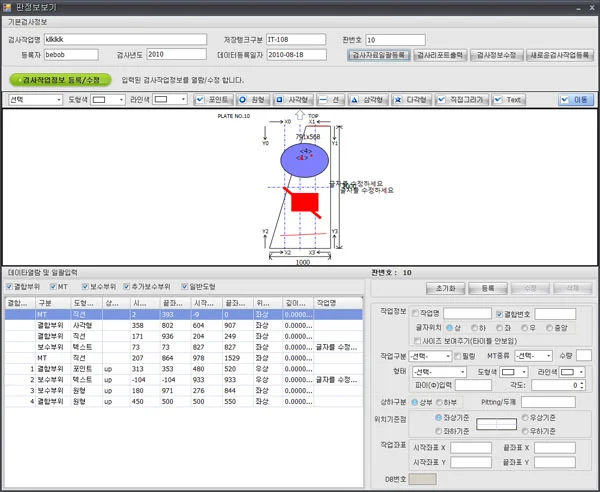Viewport: 600px width, 492px height.
Task: Open the 작업구분 dropdown
Action: click(430, 356)
